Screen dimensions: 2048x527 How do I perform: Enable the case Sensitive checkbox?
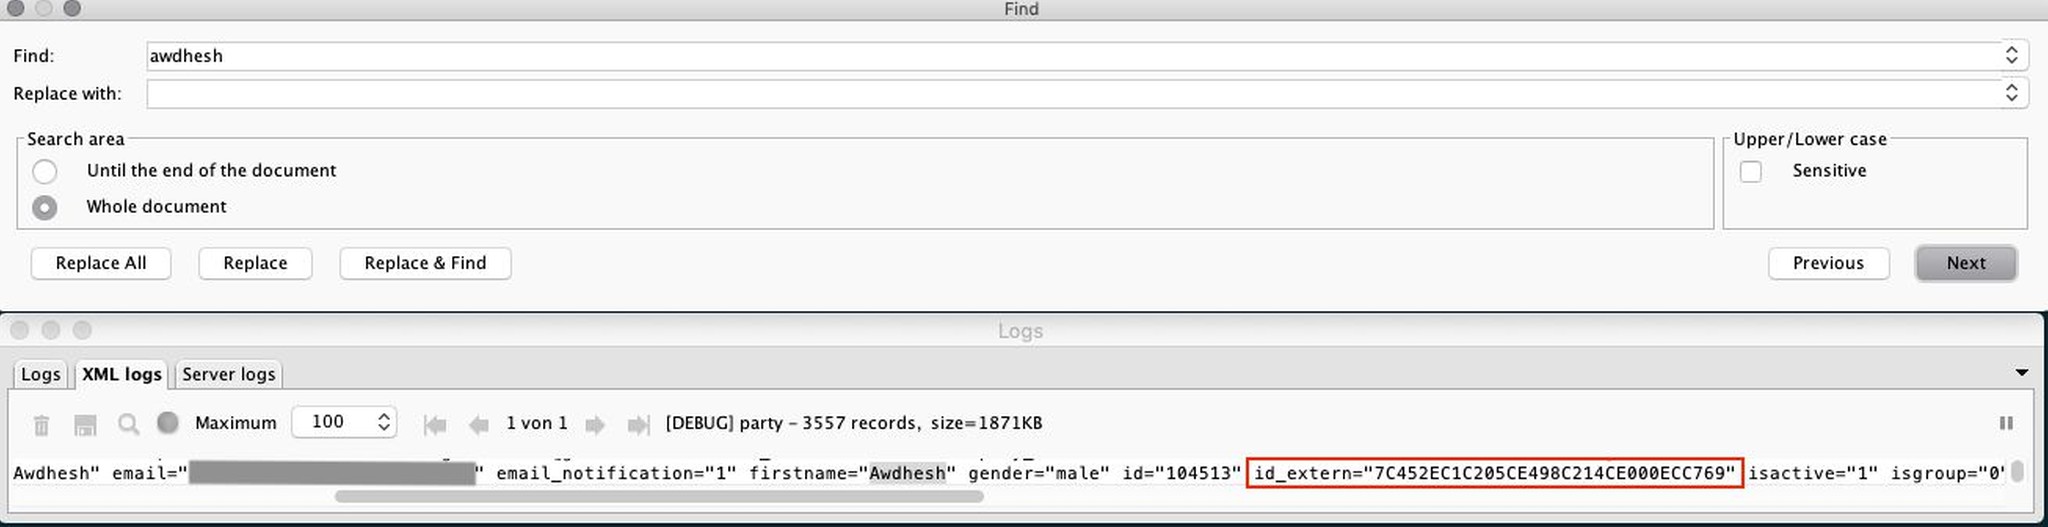point(1751,171)
